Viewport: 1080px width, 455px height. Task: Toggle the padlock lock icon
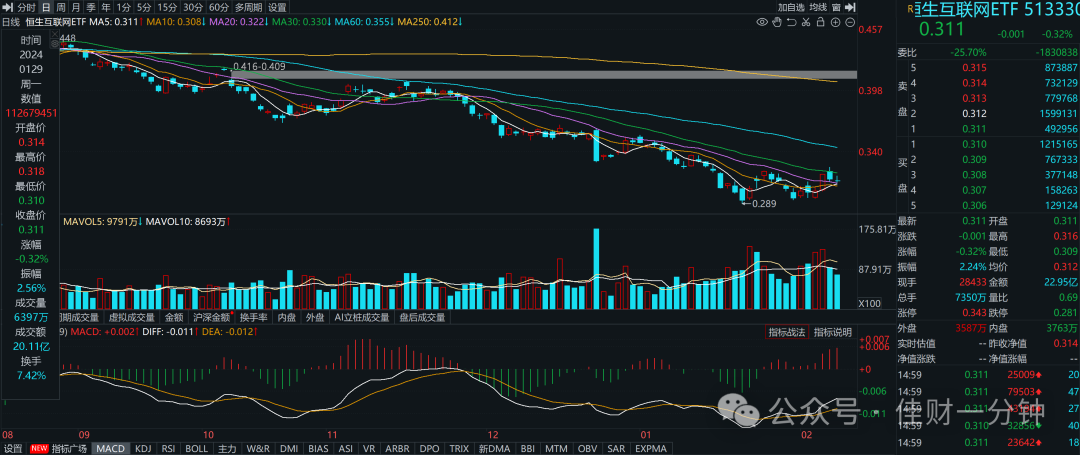820,22
